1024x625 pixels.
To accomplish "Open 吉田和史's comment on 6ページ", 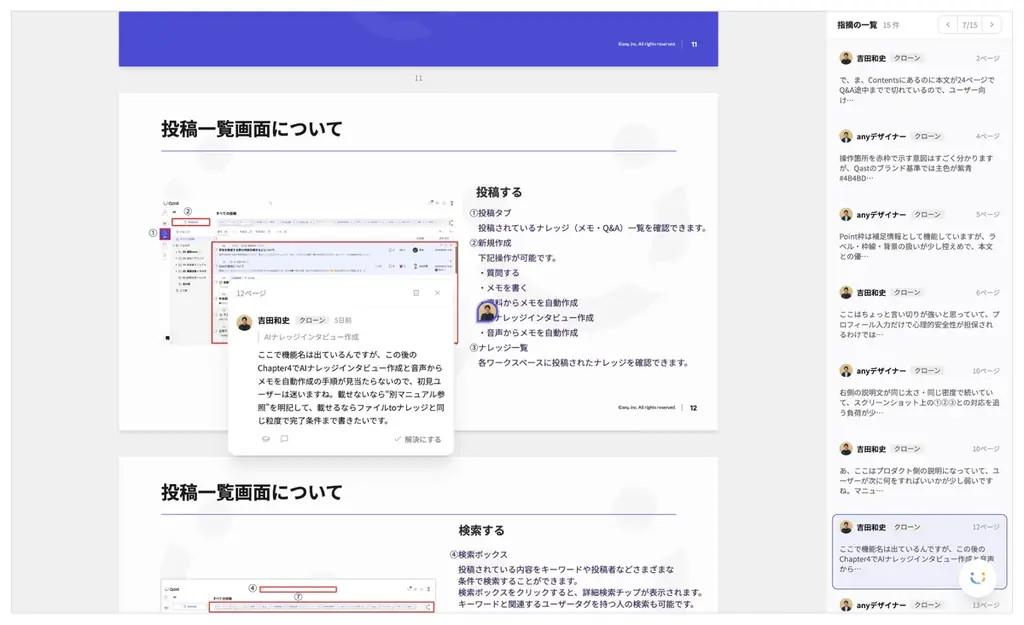I will (919, 313).
